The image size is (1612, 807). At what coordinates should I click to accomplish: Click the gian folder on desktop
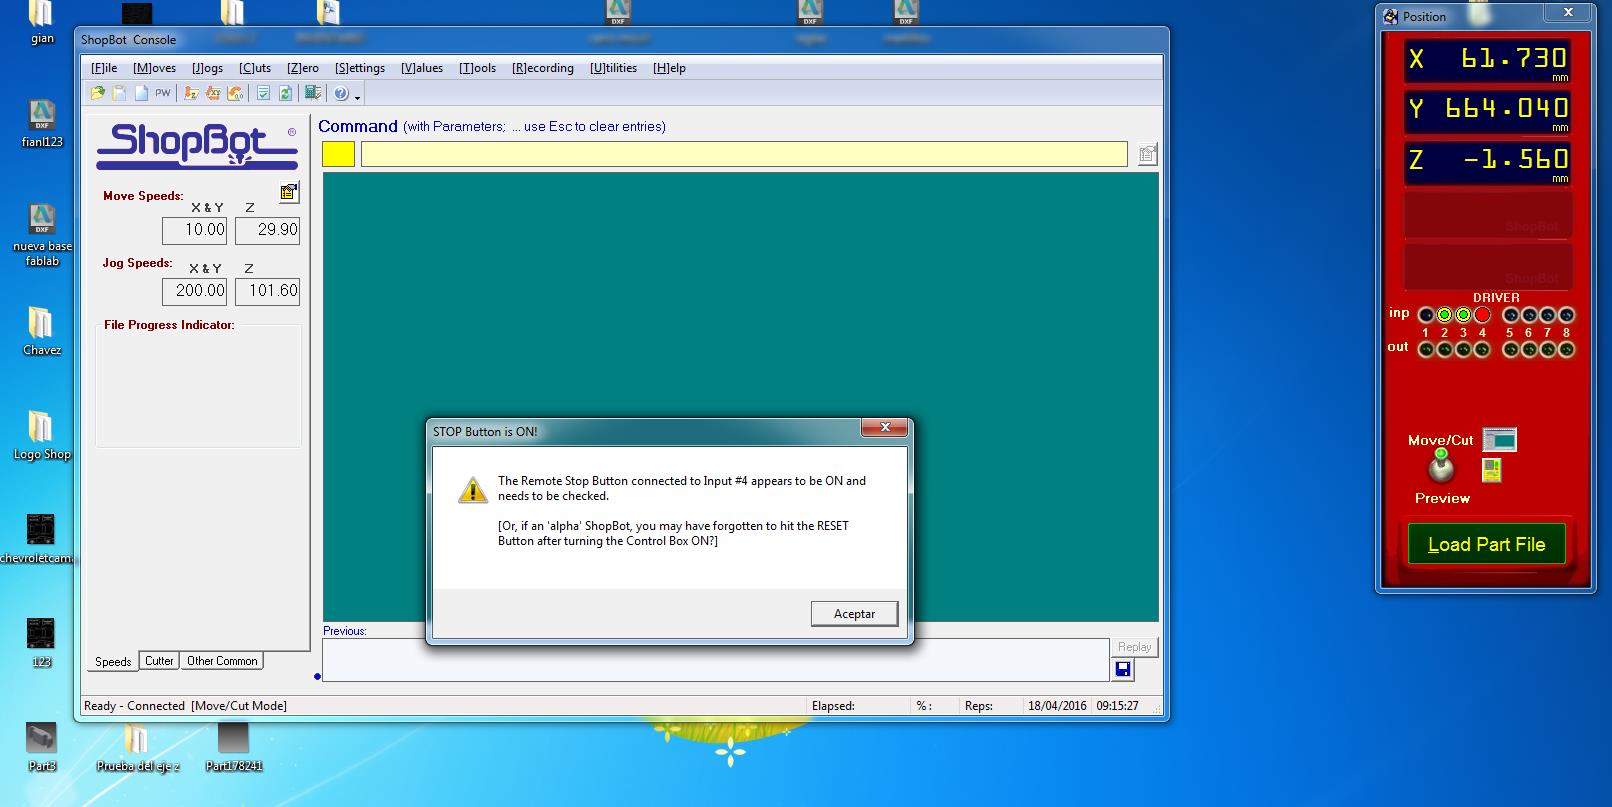[x=42, y=23]
